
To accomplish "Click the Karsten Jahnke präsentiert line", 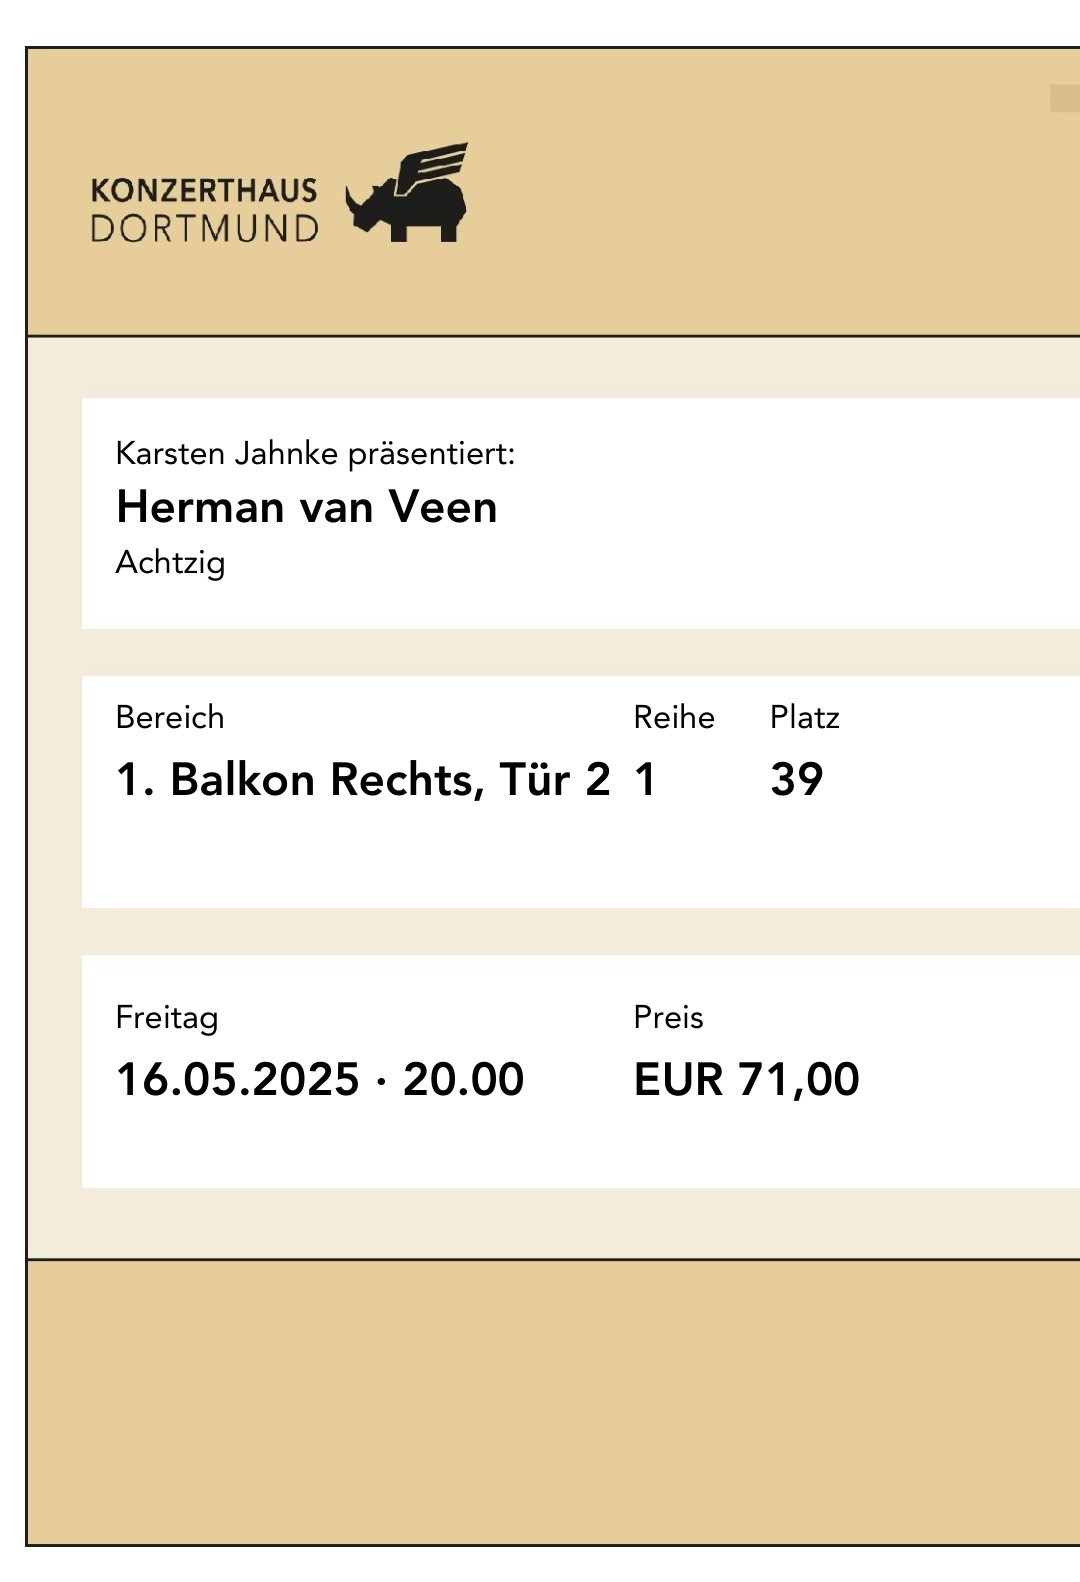I will [315, 454].
